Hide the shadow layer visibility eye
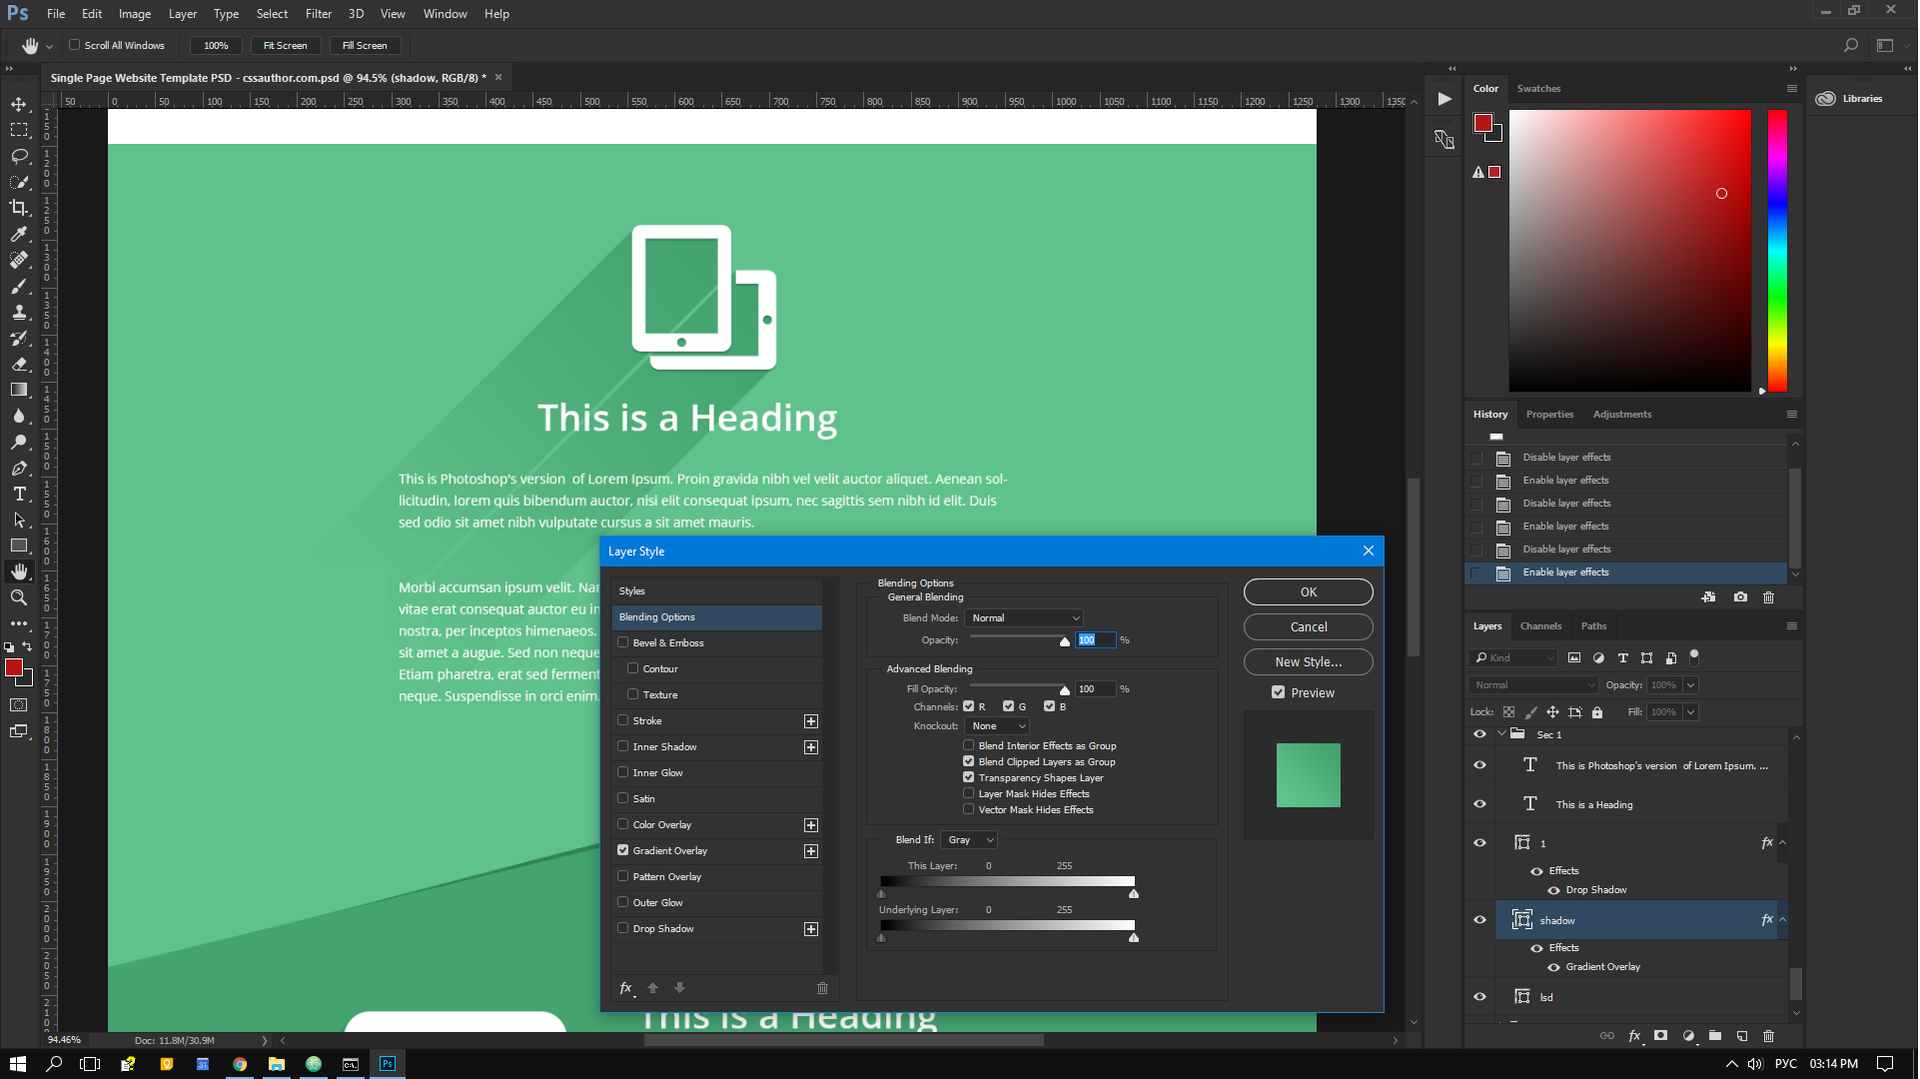Screen dimensions: 1920x1079 coord(1480,920)
